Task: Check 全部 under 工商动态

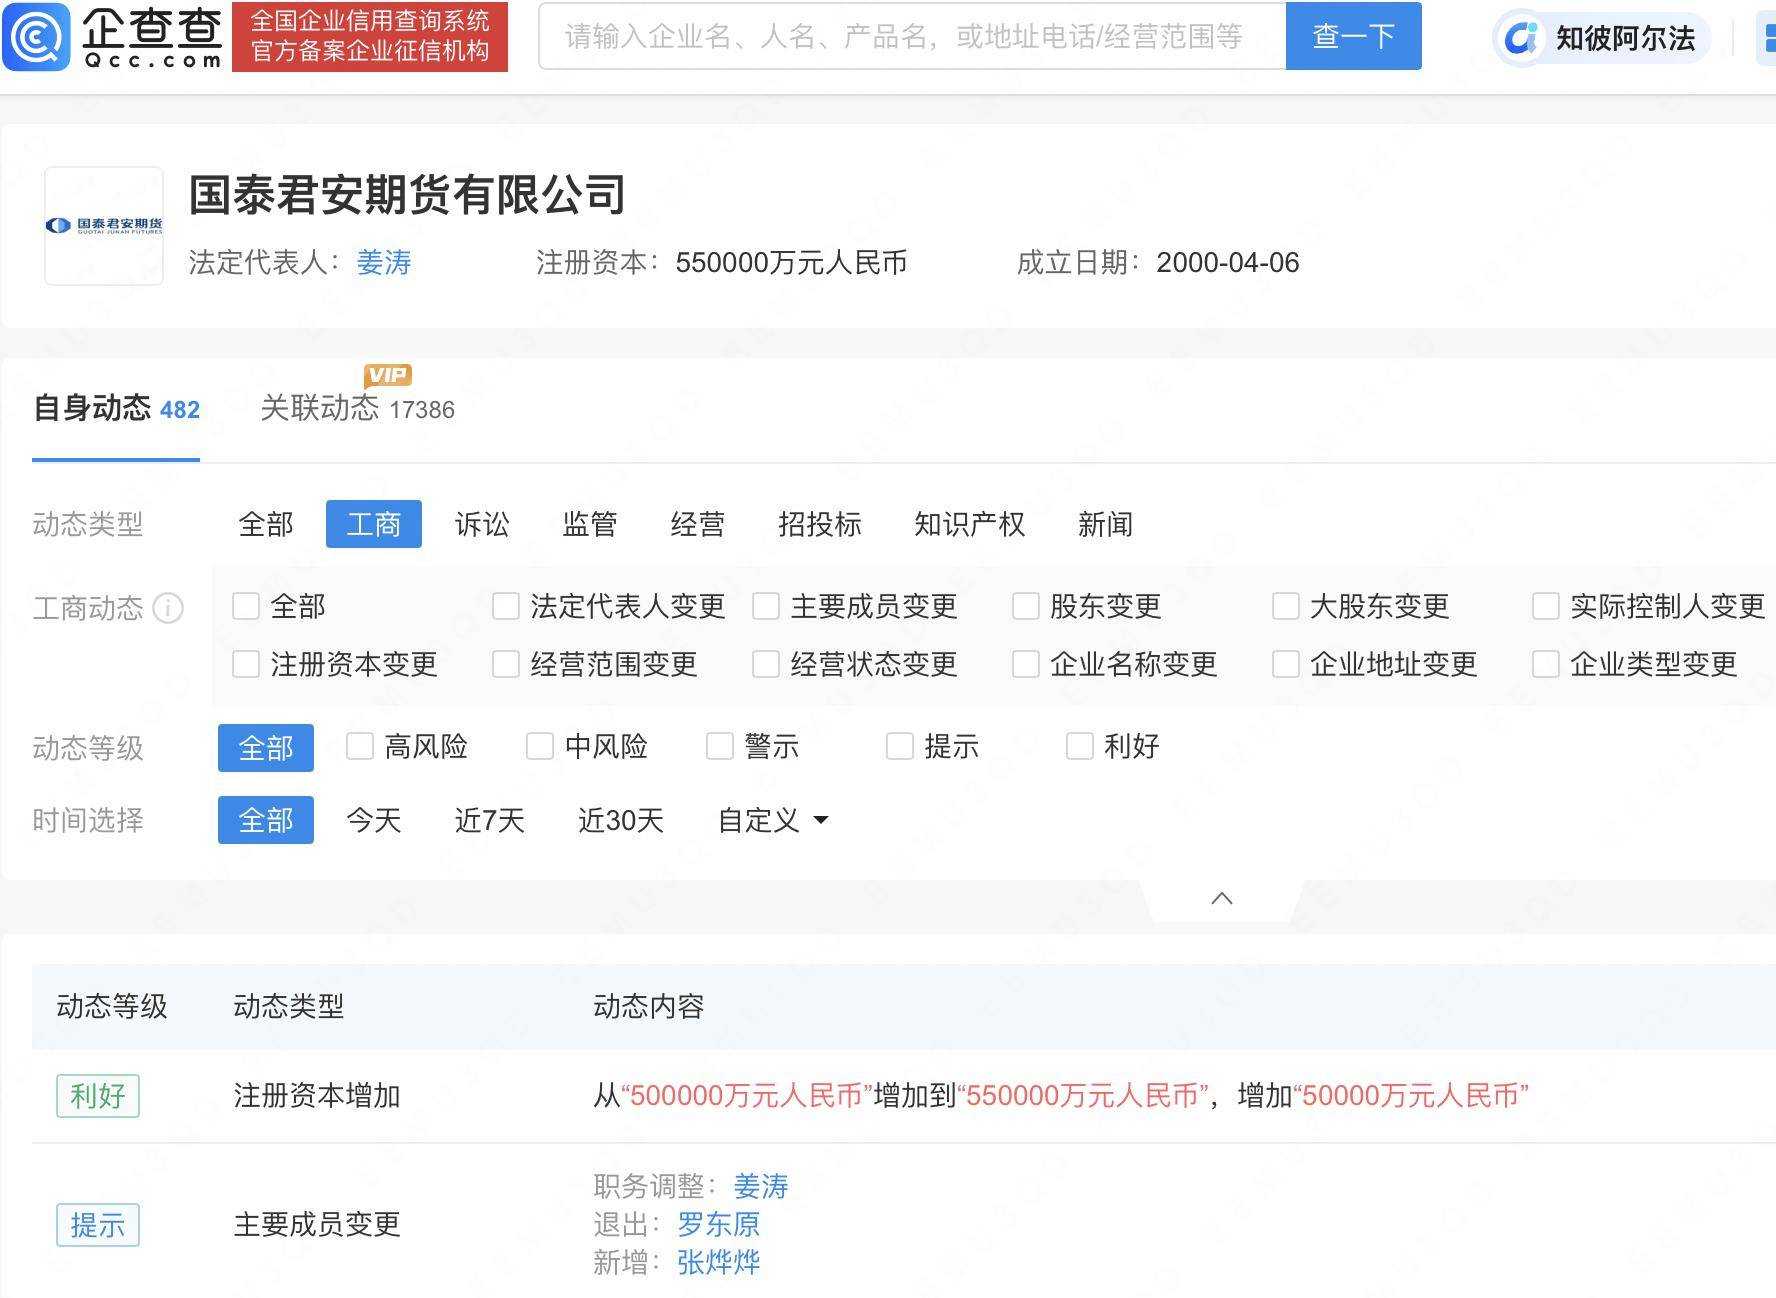Action: (246, 606)
